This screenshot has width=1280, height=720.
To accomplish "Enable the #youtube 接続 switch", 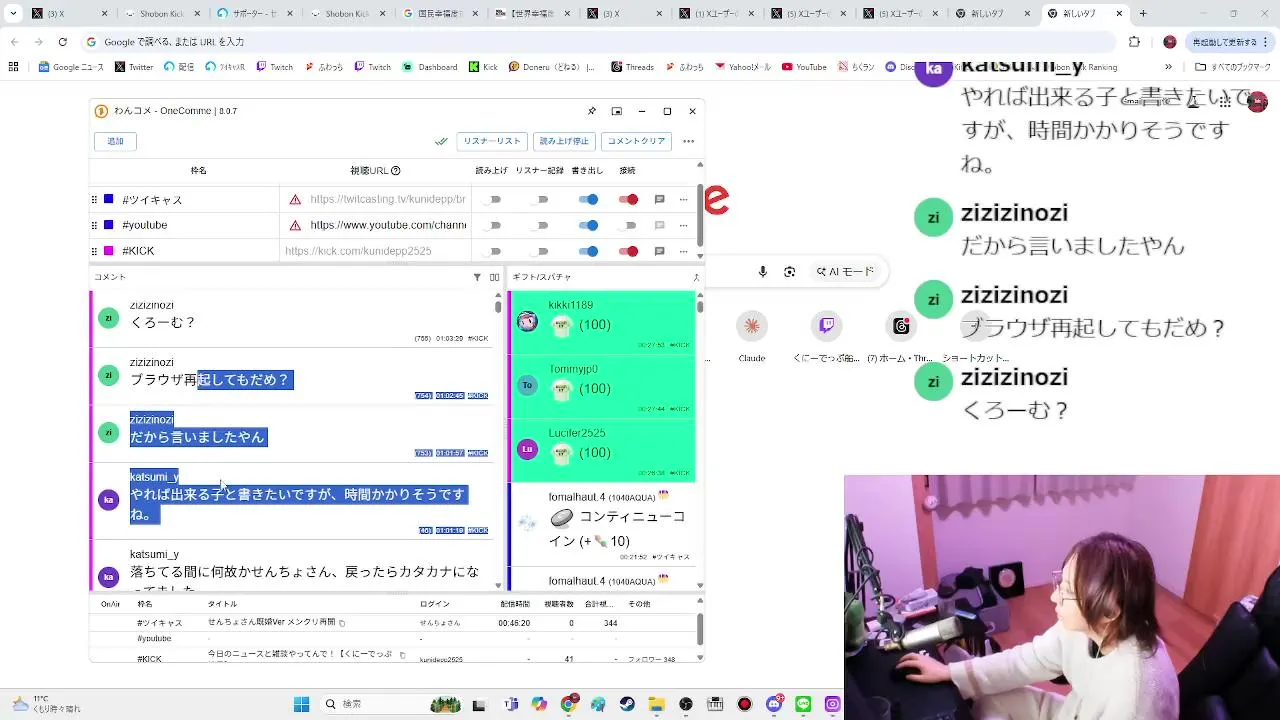I will 628,226.
